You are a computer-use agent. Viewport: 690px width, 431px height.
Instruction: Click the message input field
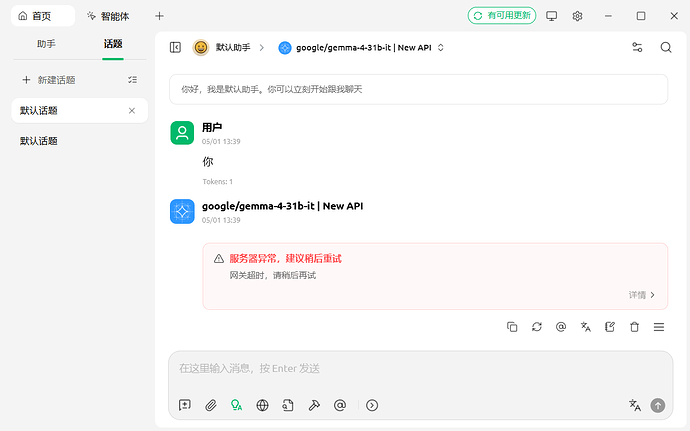point(420,368)
